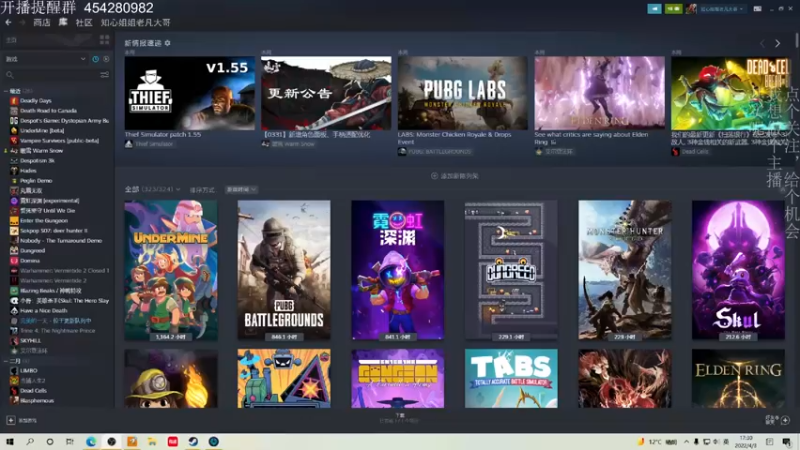This screenshot has width=800, height=450.
Task: Switch library to grid collections view icon
Action: 105,40
